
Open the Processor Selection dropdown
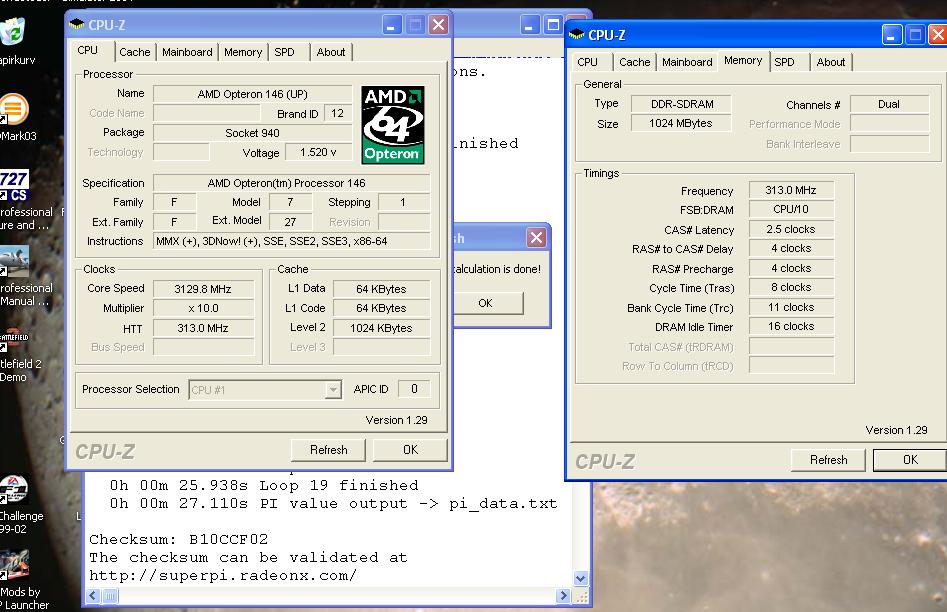tap(333, 390)
